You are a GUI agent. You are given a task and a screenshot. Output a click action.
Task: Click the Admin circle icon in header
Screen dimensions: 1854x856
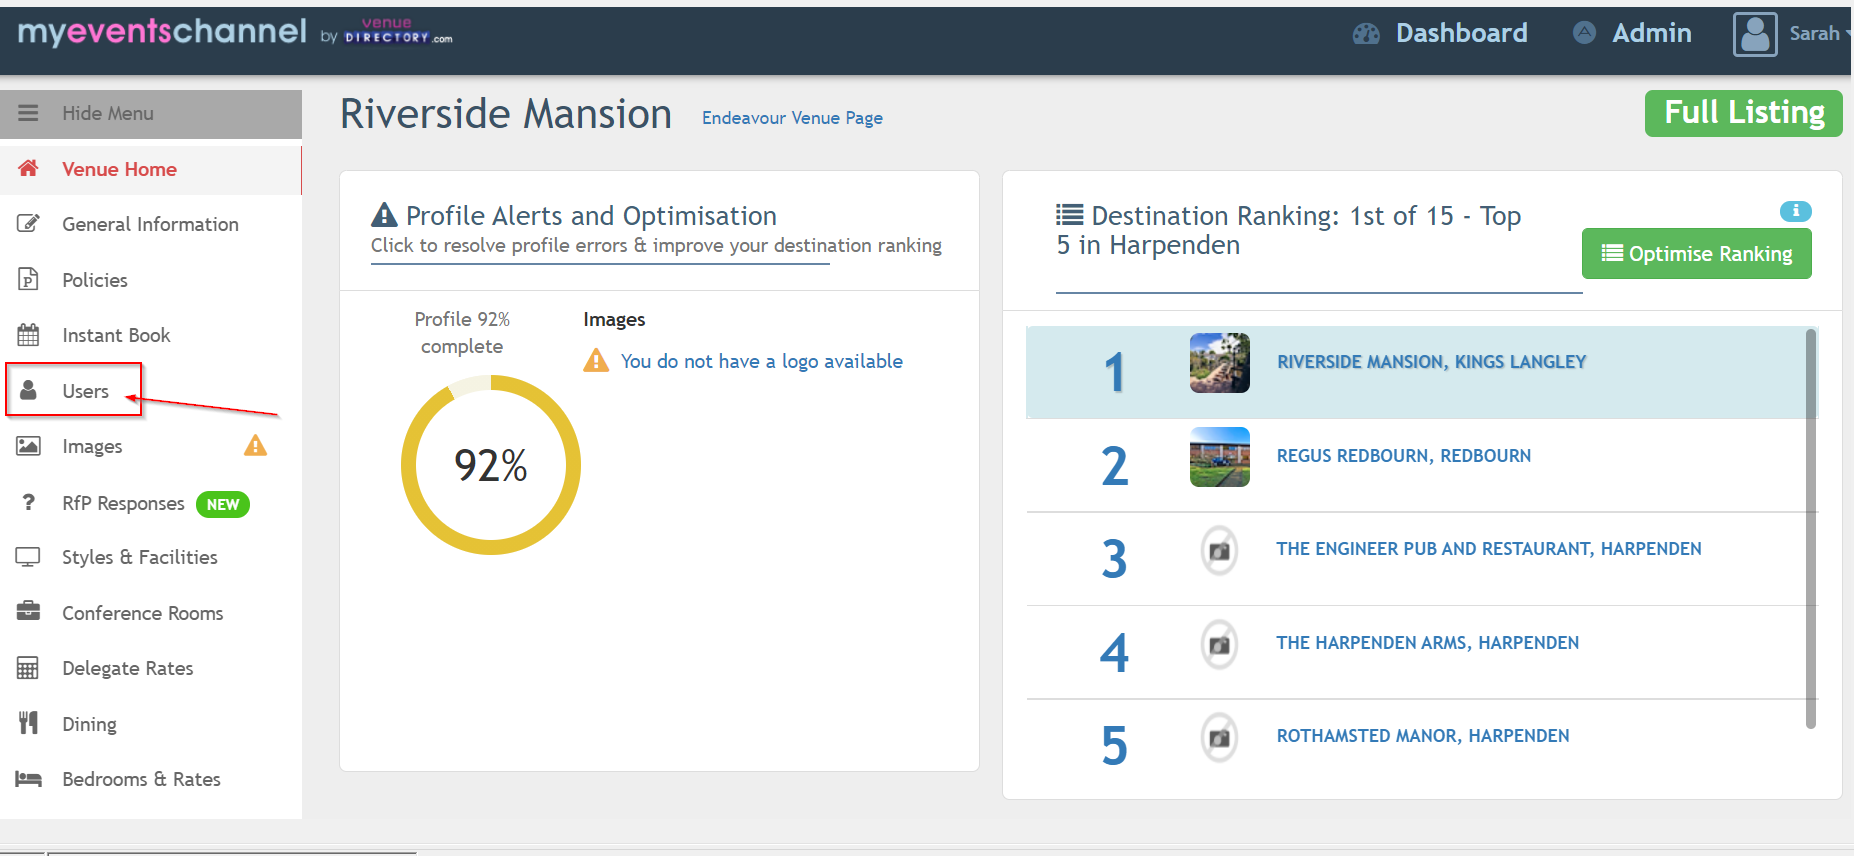(x=1584, y=33)
